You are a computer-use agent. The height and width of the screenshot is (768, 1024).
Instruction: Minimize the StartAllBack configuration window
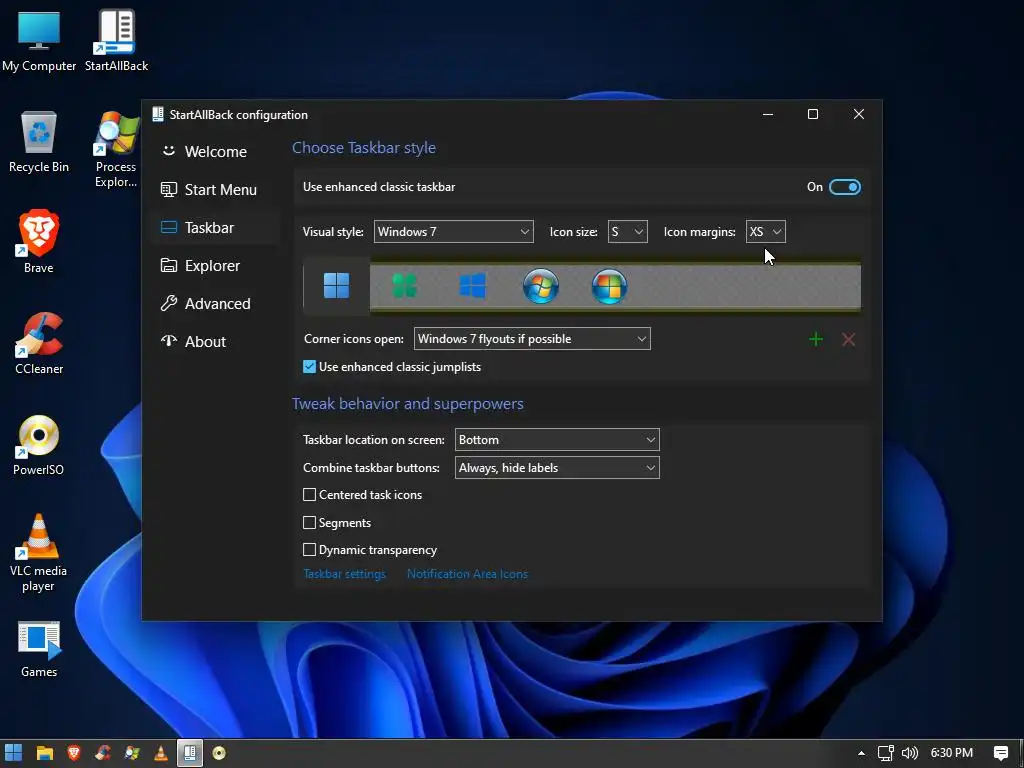[x=768, y=114]
